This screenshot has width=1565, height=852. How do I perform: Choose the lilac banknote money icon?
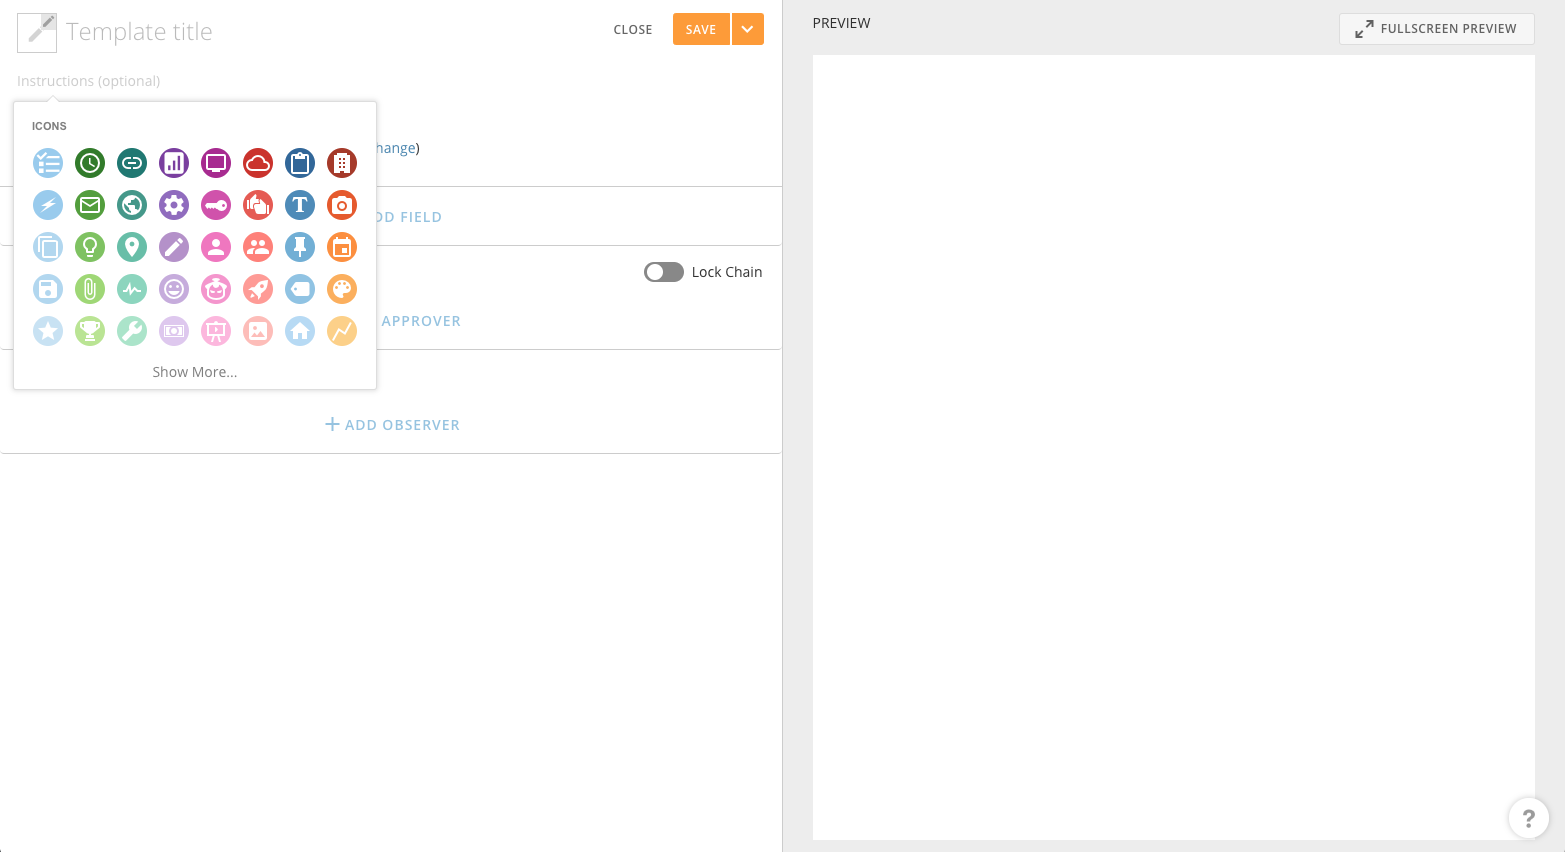(x=174, y=331)
